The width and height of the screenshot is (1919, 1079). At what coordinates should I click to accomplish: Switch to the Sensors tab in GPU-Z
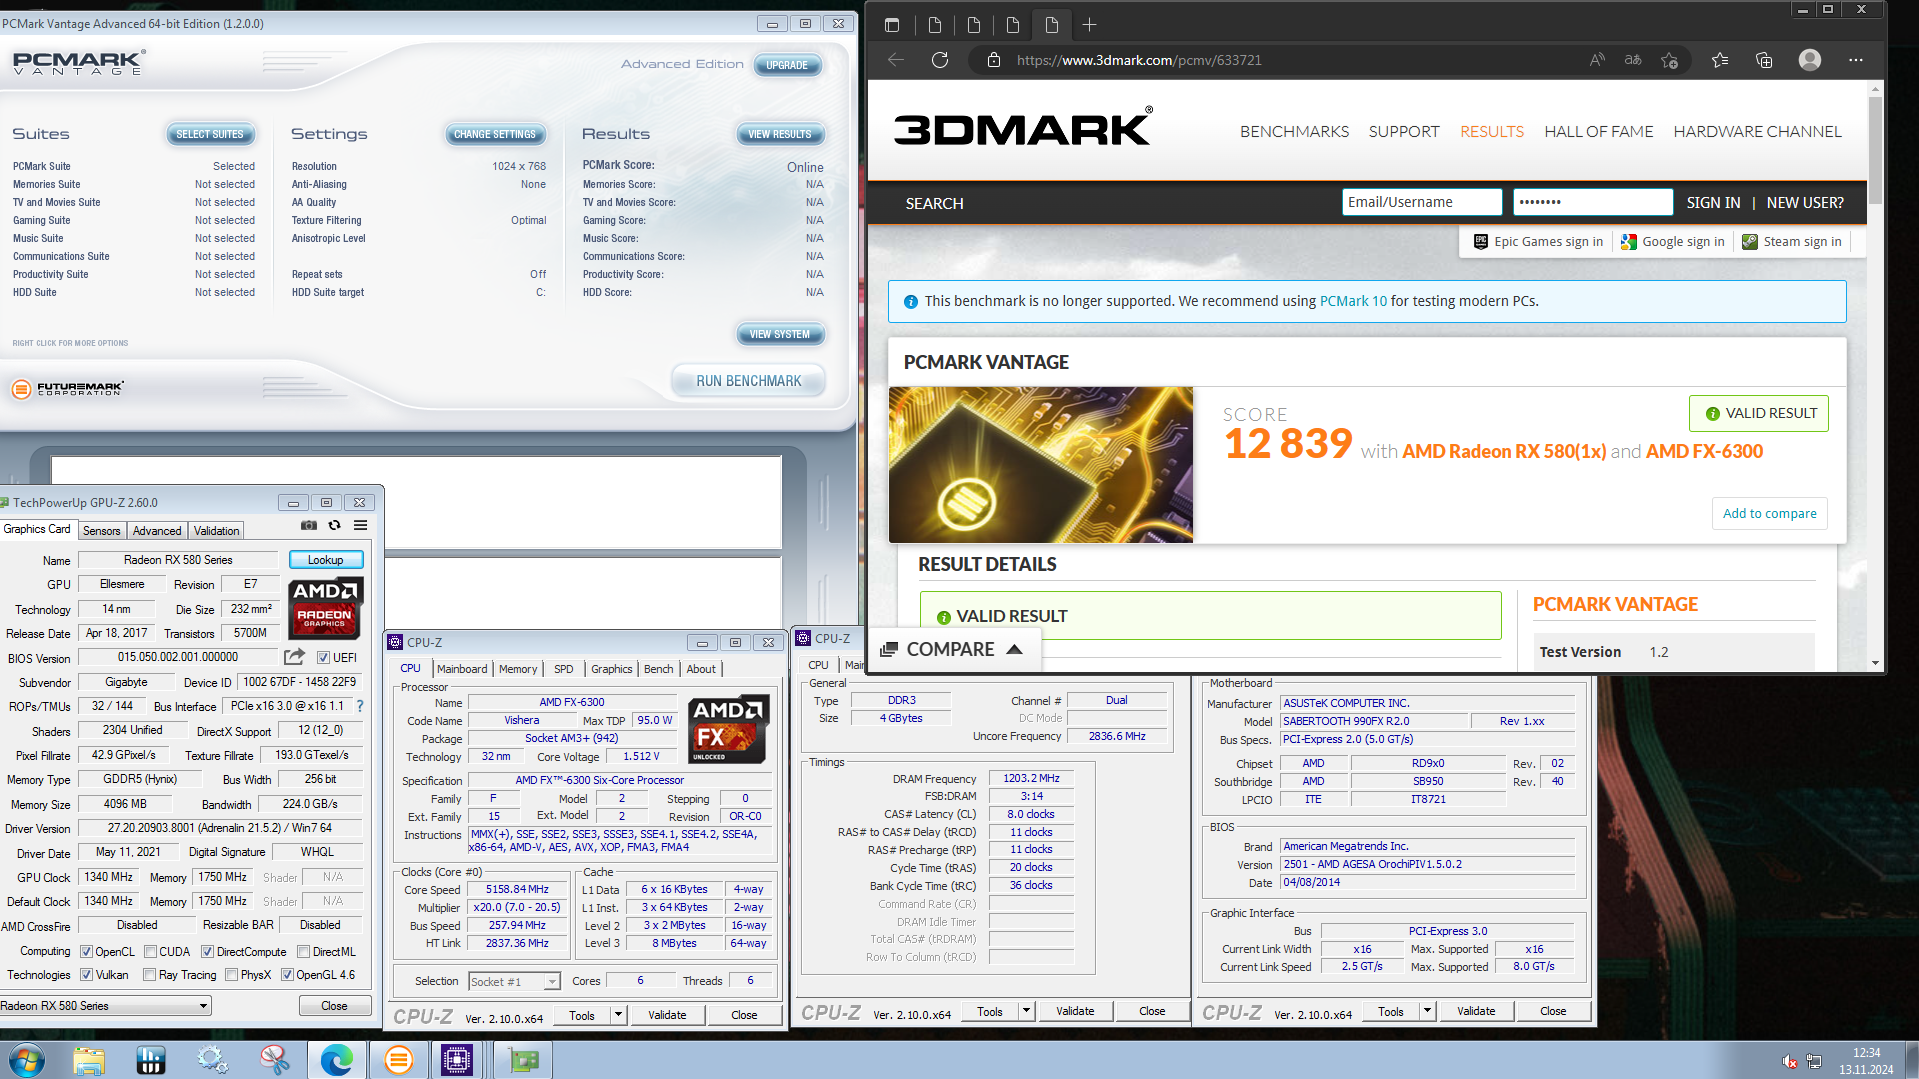(x=101, y=530)
